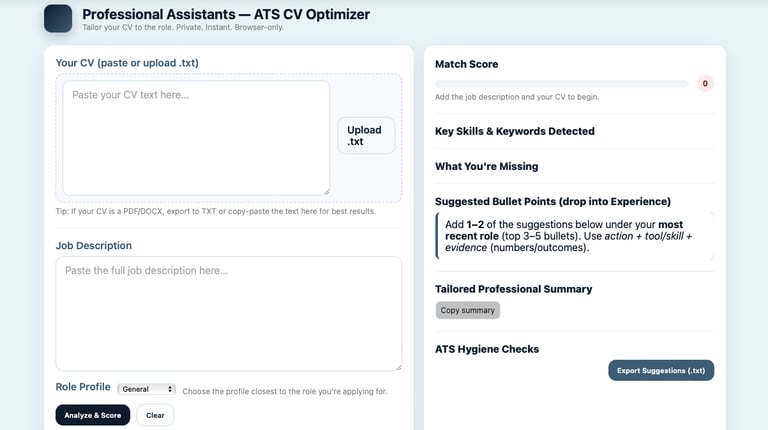Click inside the Job Description text box

(228, 313)
